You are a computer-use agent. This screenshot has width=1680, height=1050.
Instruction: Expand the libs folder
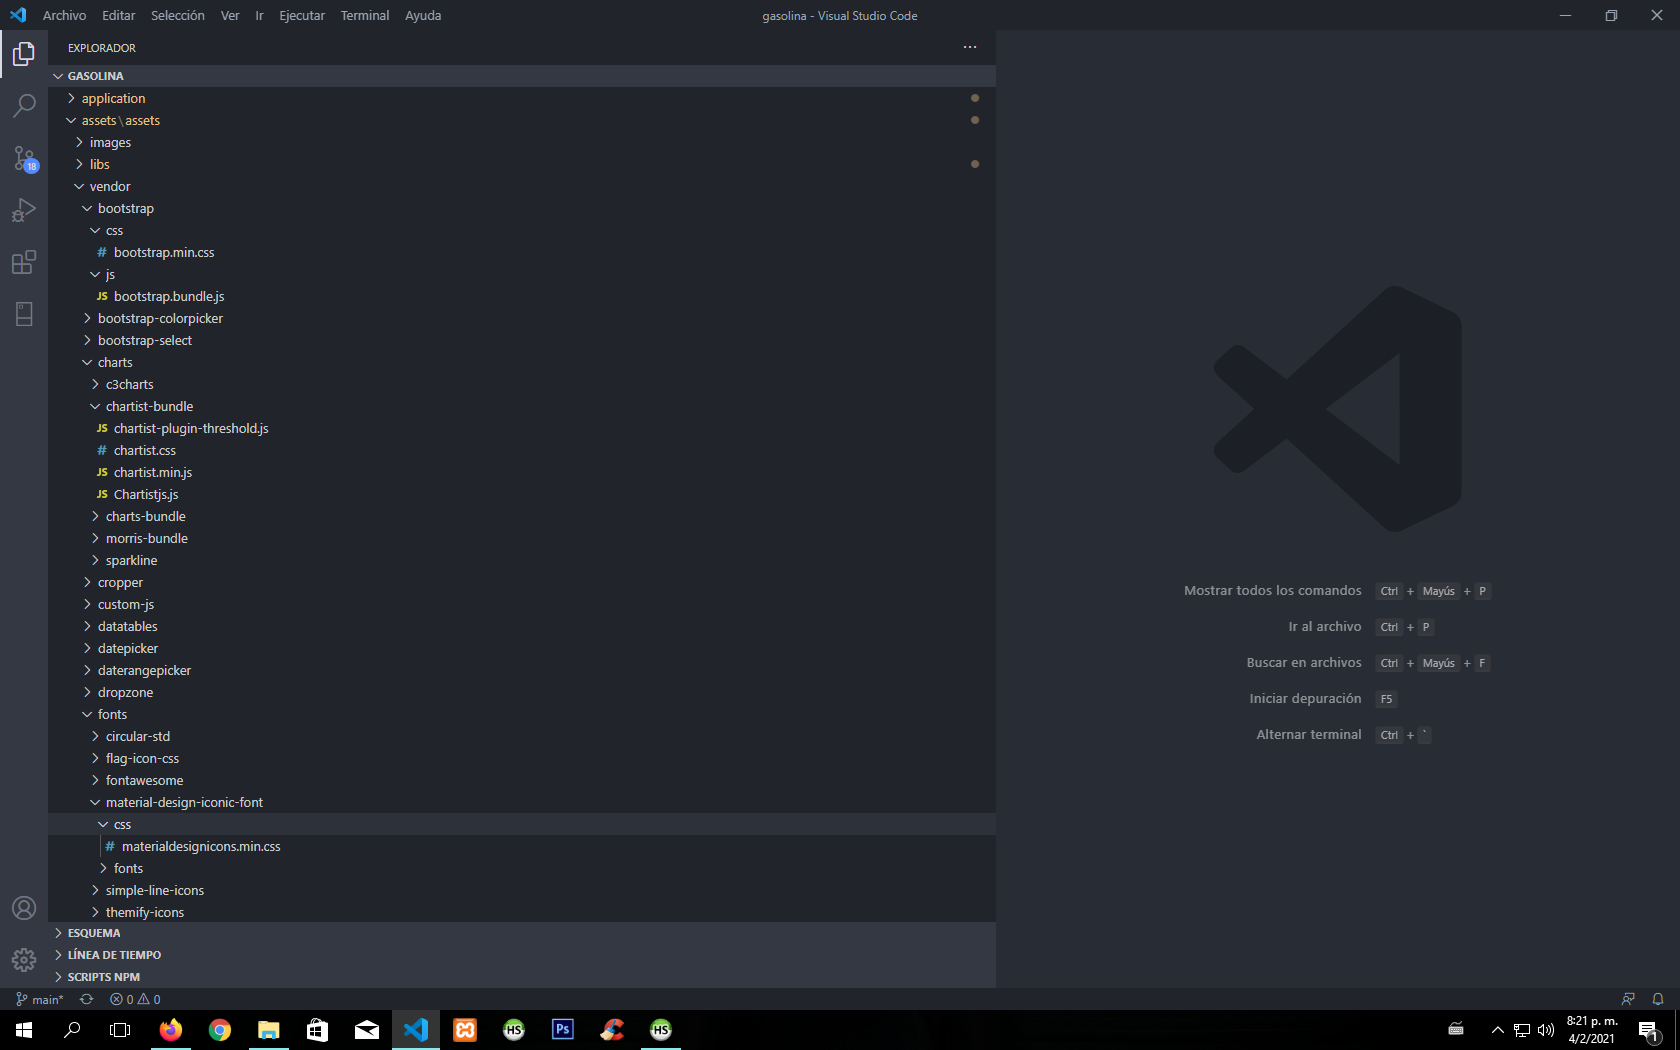point(522,164)
